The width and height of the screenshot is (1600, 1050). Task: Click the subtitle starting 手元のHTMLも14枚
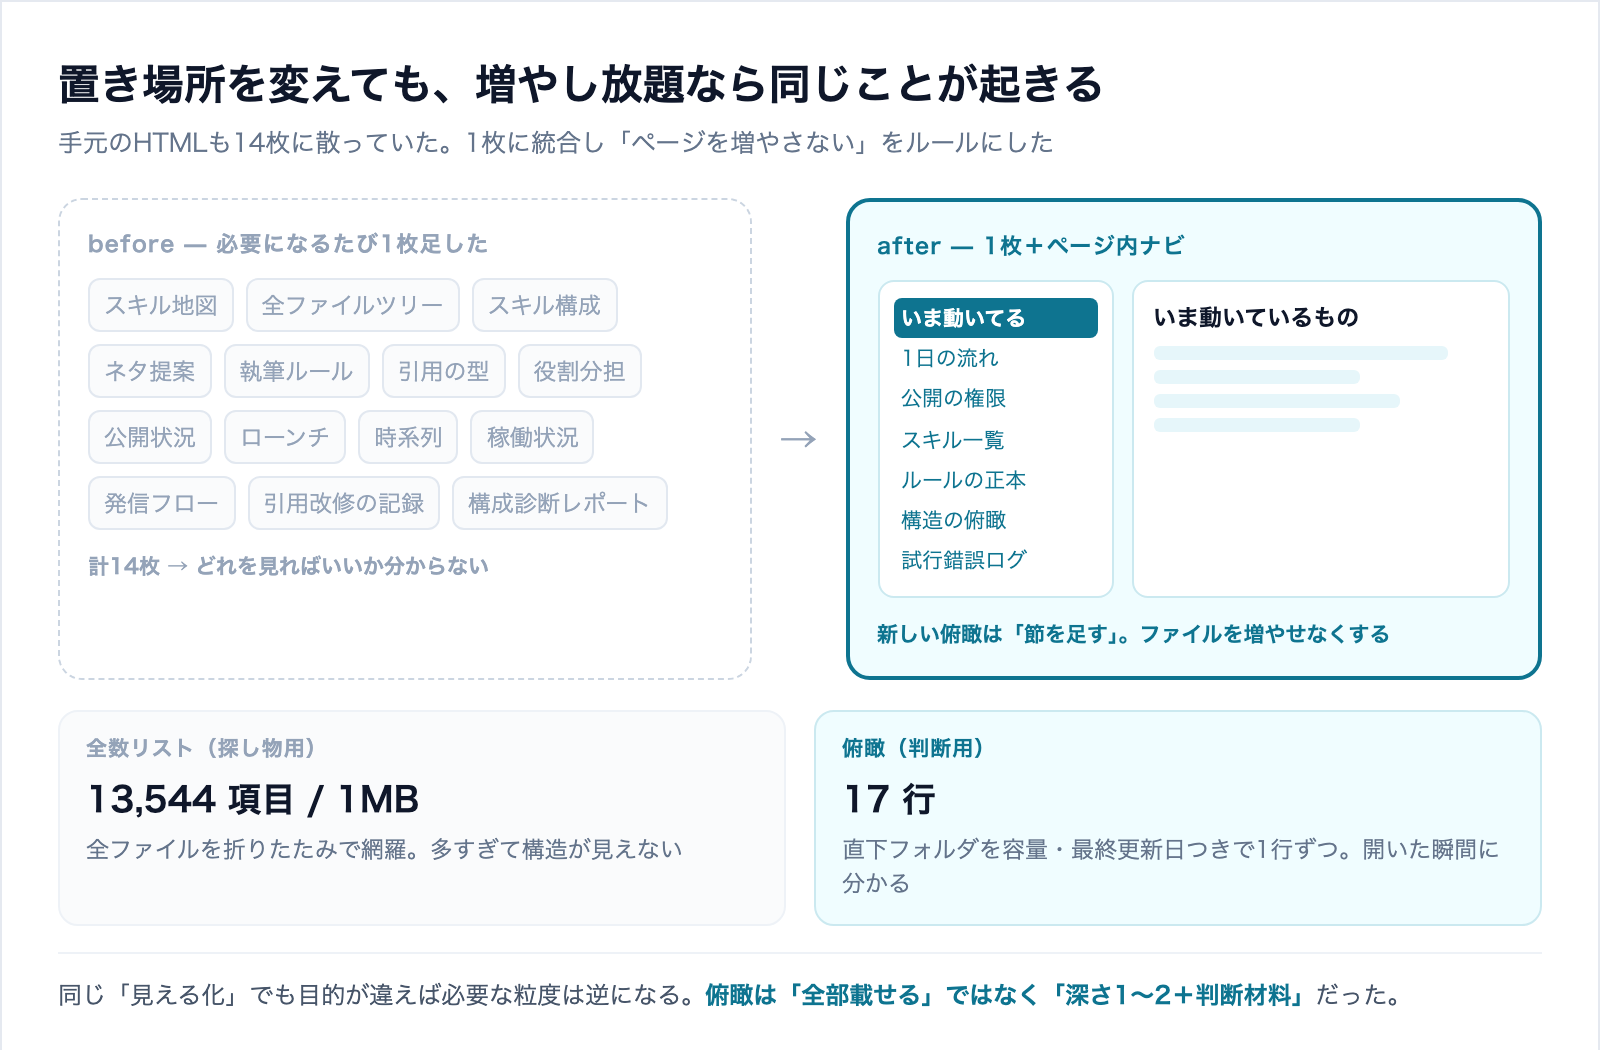pyautogui.click(x=556, y=143)
